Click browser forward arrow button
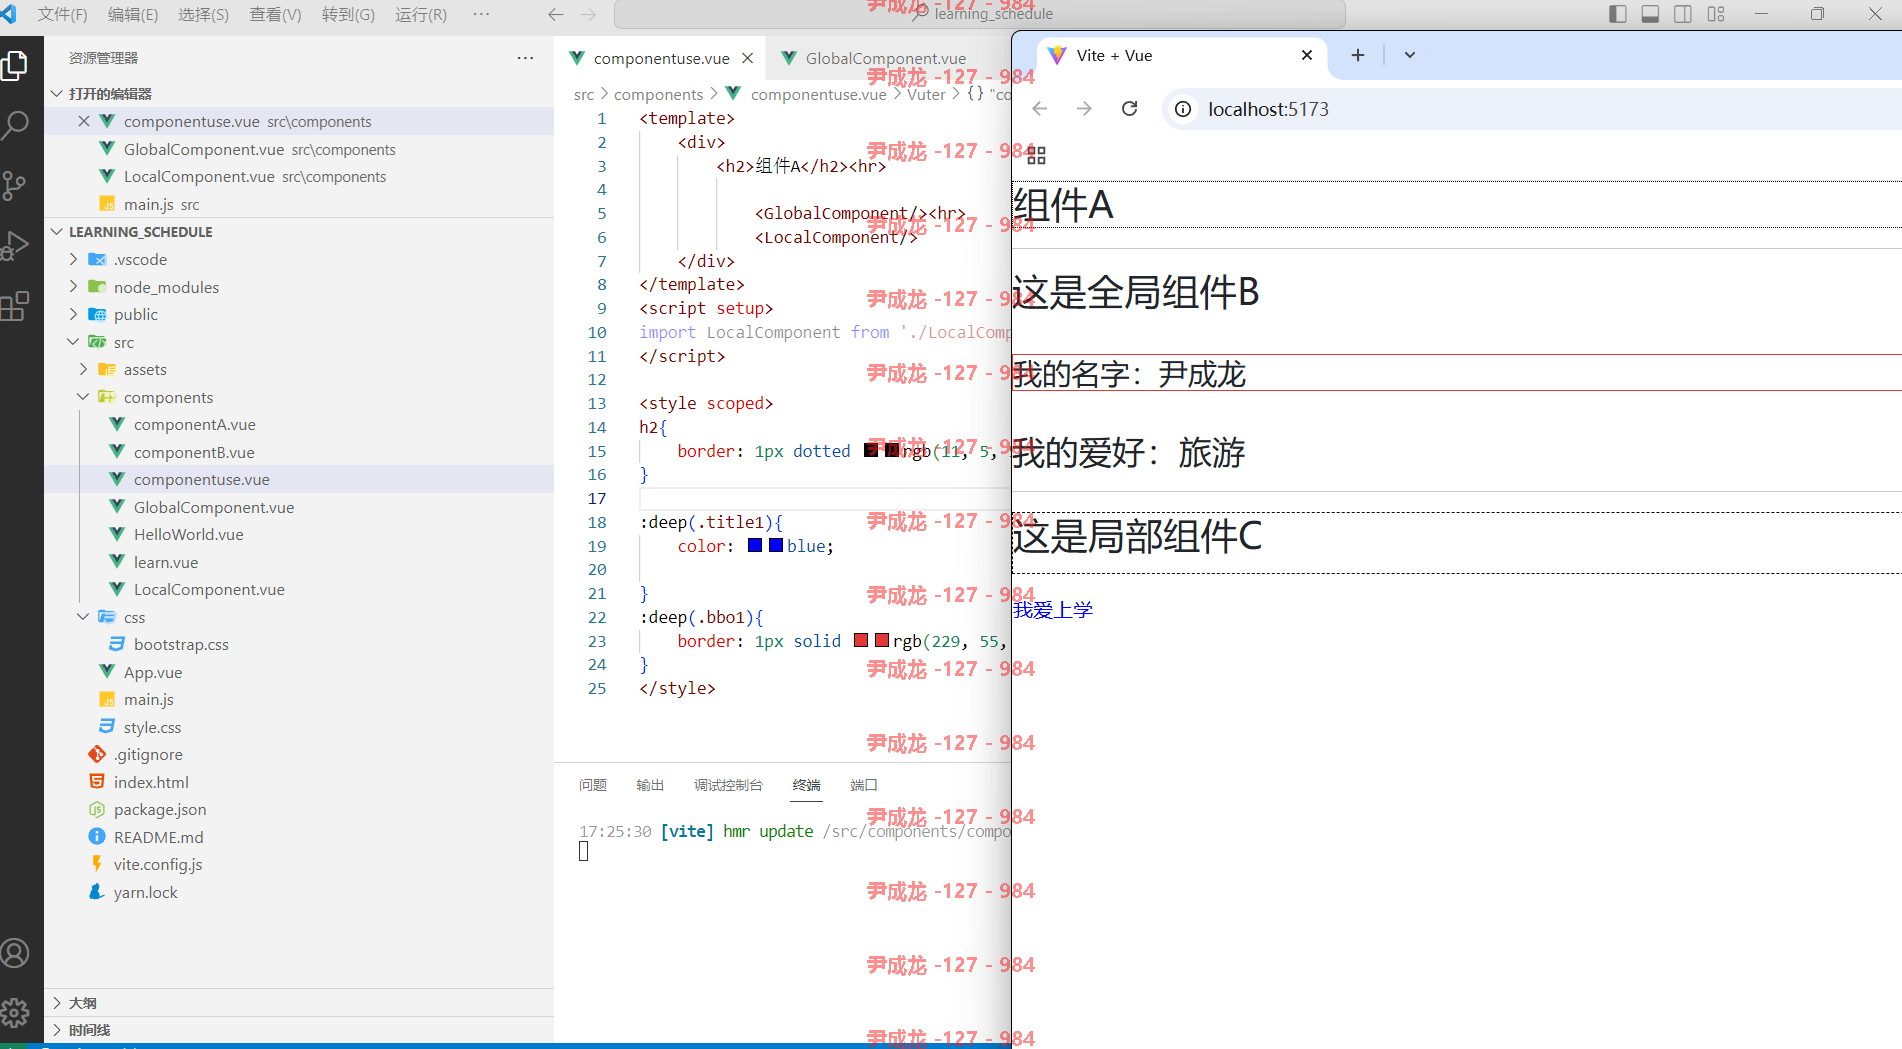1902x1049 pixels. [1085, 109]
